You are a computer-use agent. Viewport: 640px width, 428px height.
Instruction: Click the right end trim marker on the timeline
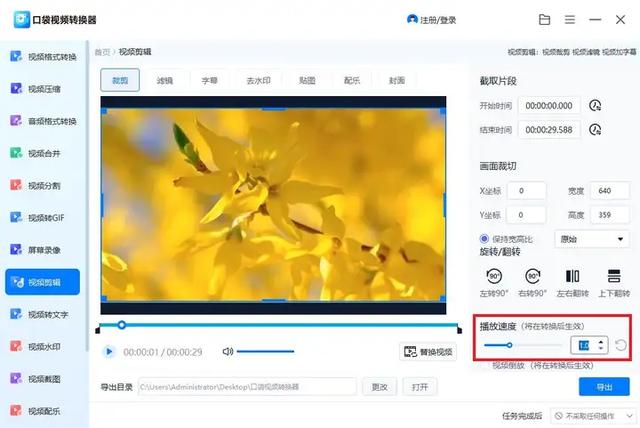click(x=460, y=329)
